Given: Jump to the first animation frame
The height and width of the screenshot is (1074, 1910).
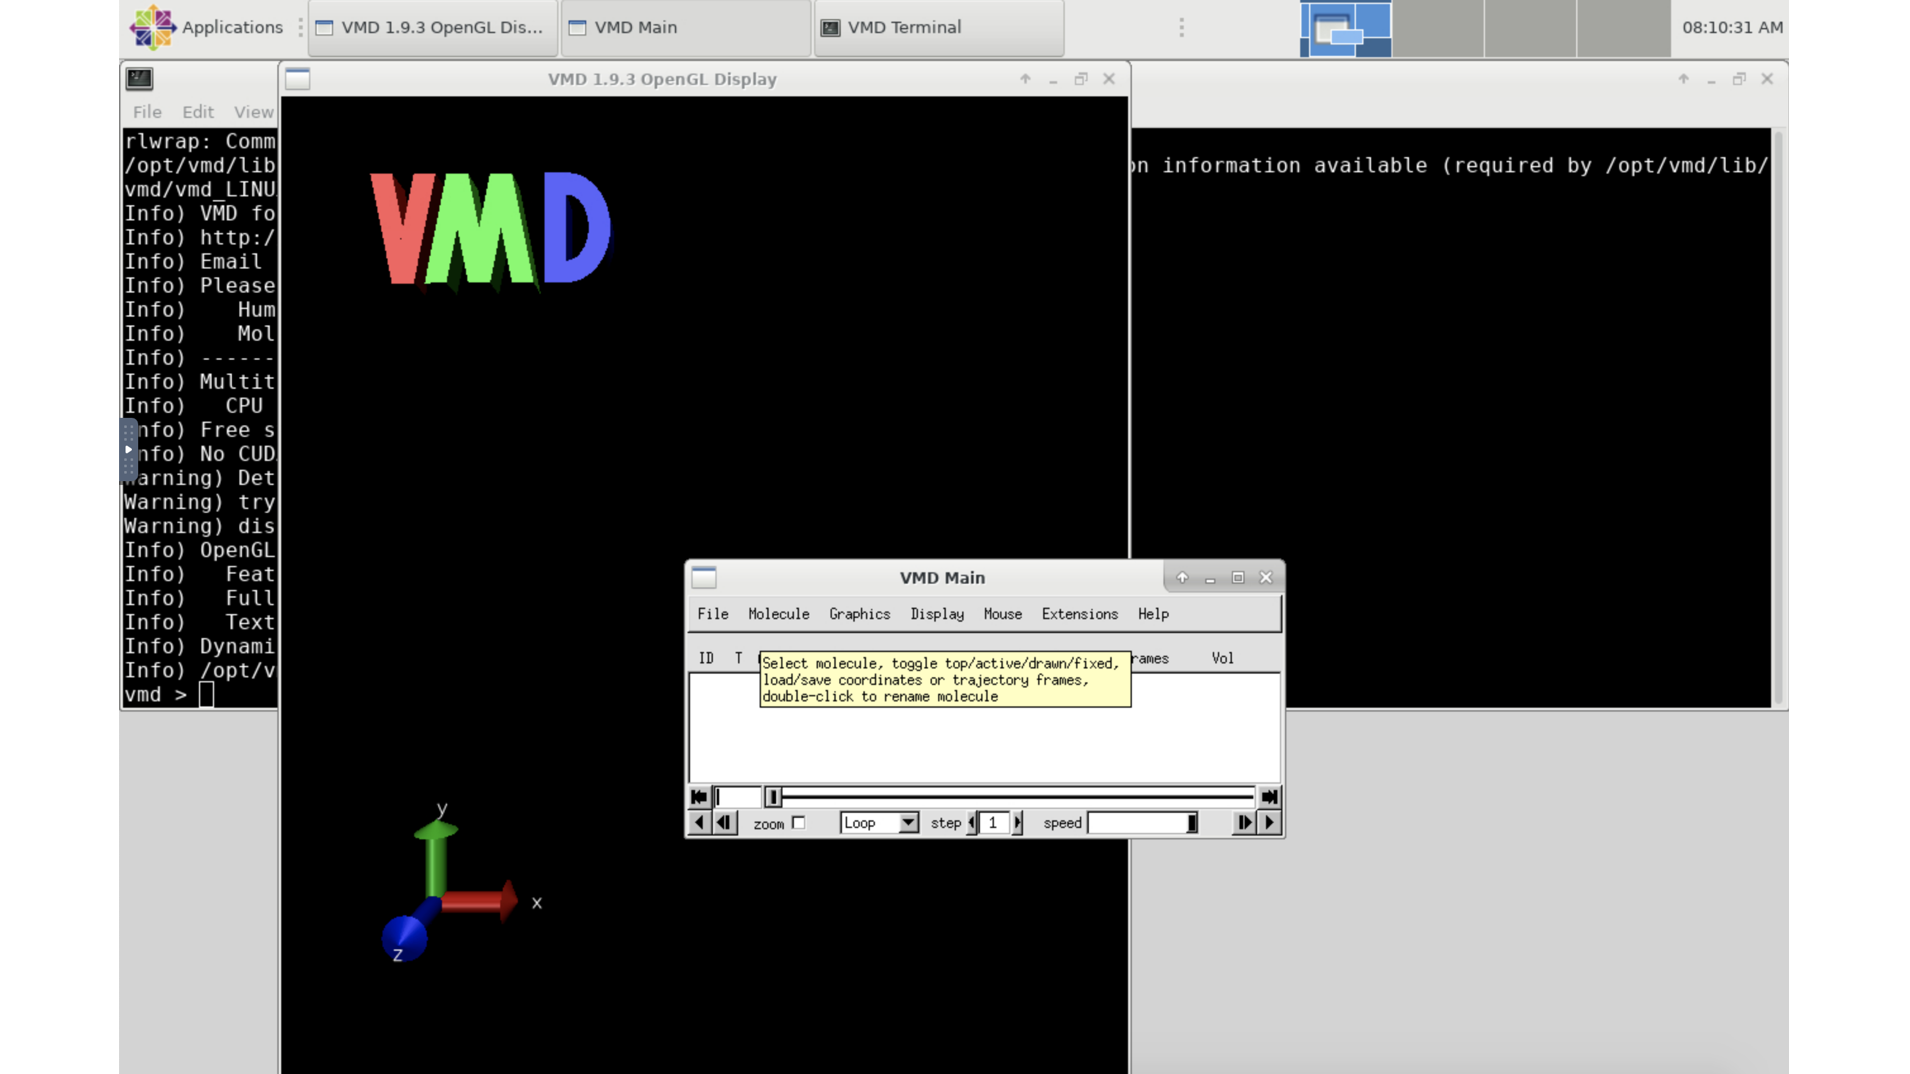Looking at the screenshot, I should [699, 797].
